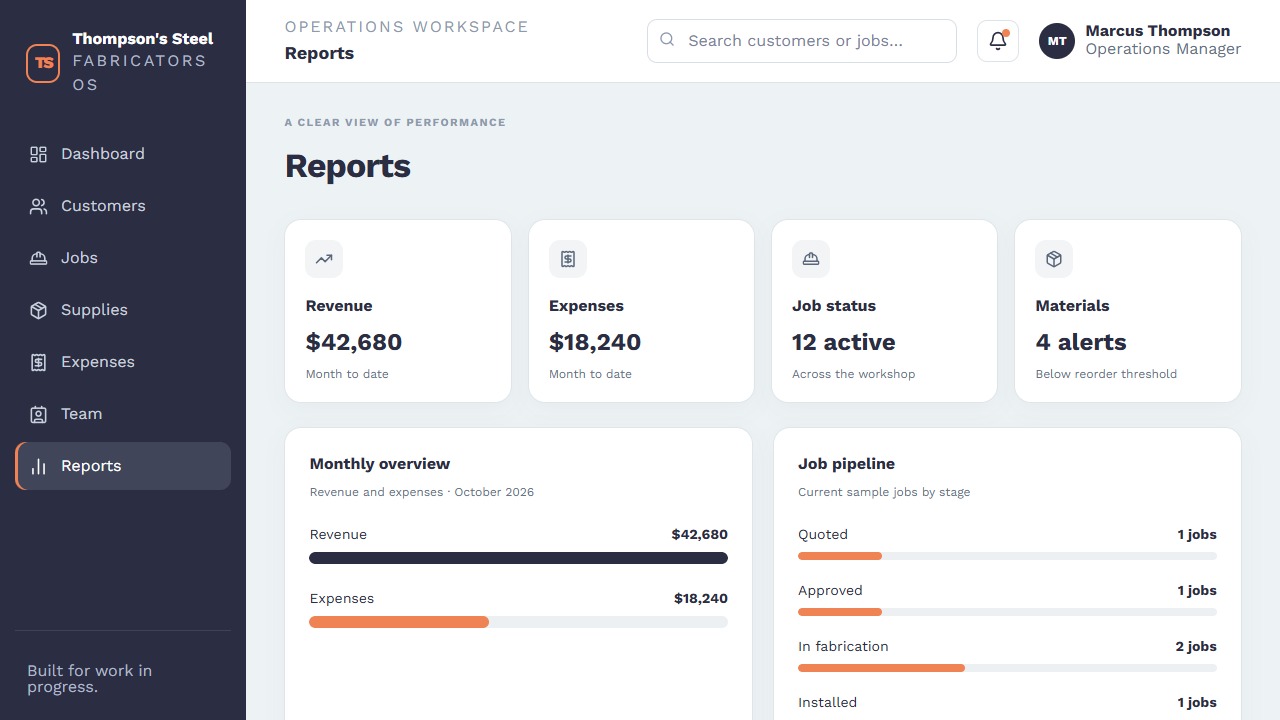Click the Approved stage progress bar
Screen dimensions: 1280x720
pyautogui.click(x=1007, y=612)
